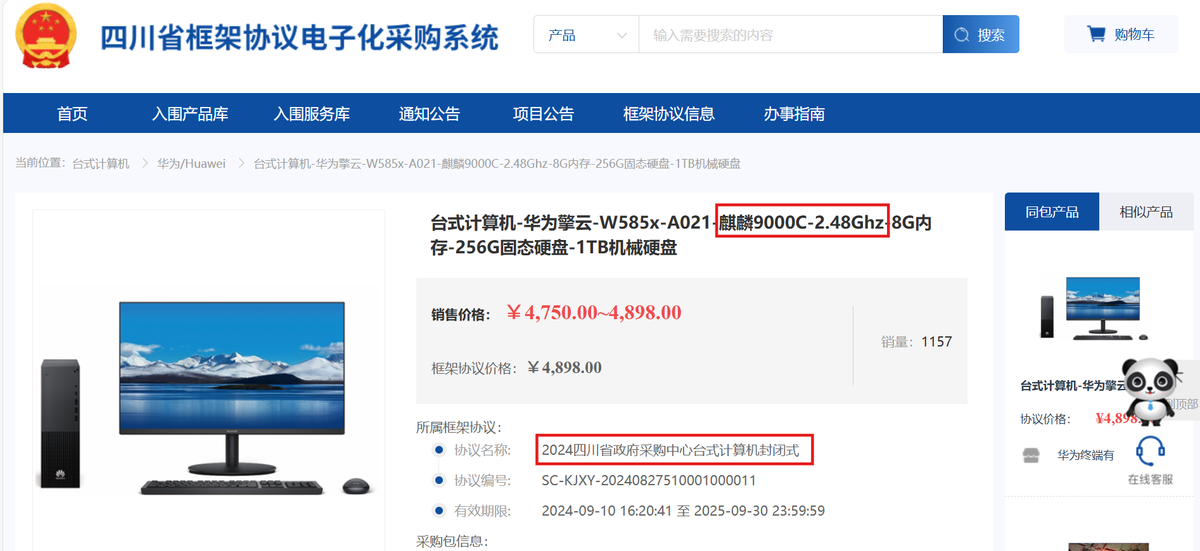Screen dimensions: 1200x551
Task: Click sales price ¥4,750.00~4,898.00
Action: point(594,313)
